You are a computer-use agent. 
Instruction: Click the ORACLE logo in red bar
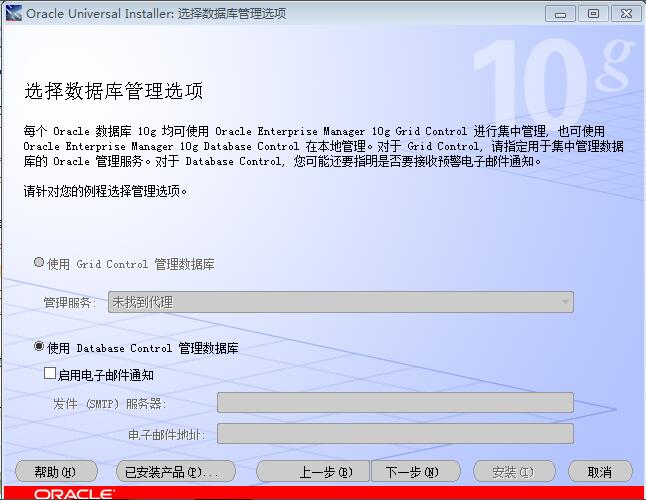pos(74,494)
